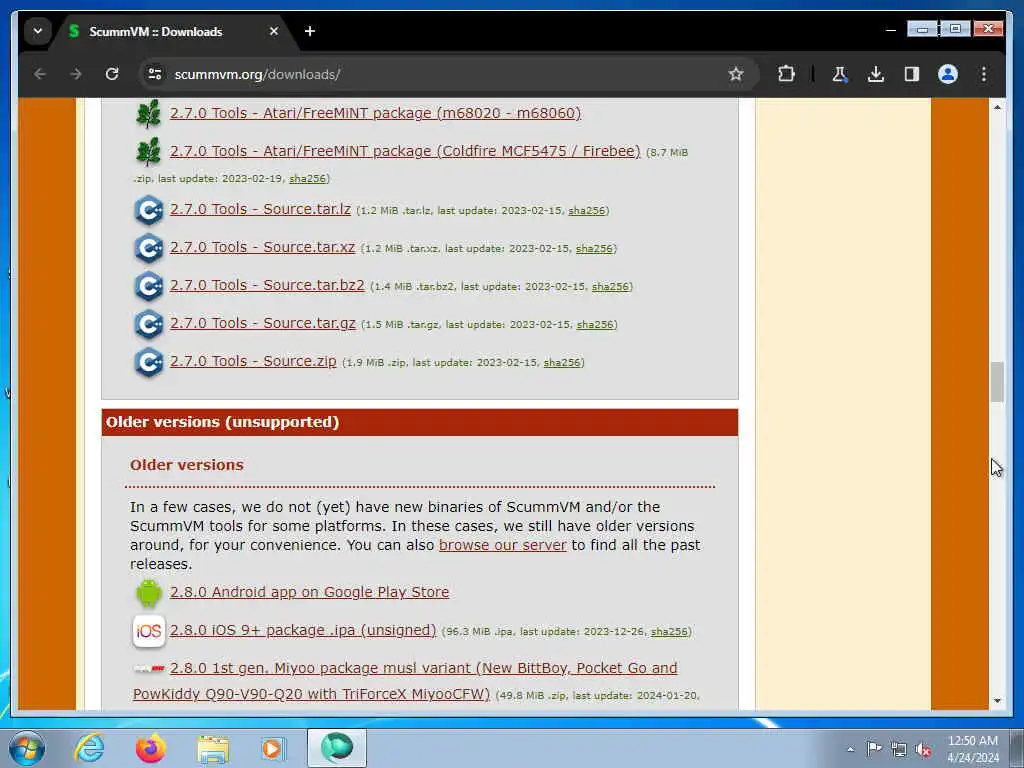
Task: Click the network tray icon
Action: pyautogui.click(x=899, y=749)
